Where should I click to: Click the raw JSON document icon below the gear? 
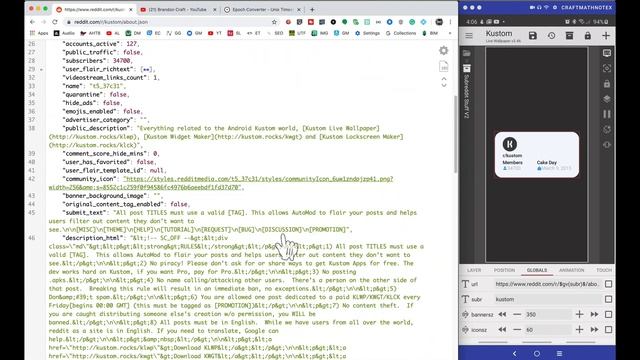[444, 66]
